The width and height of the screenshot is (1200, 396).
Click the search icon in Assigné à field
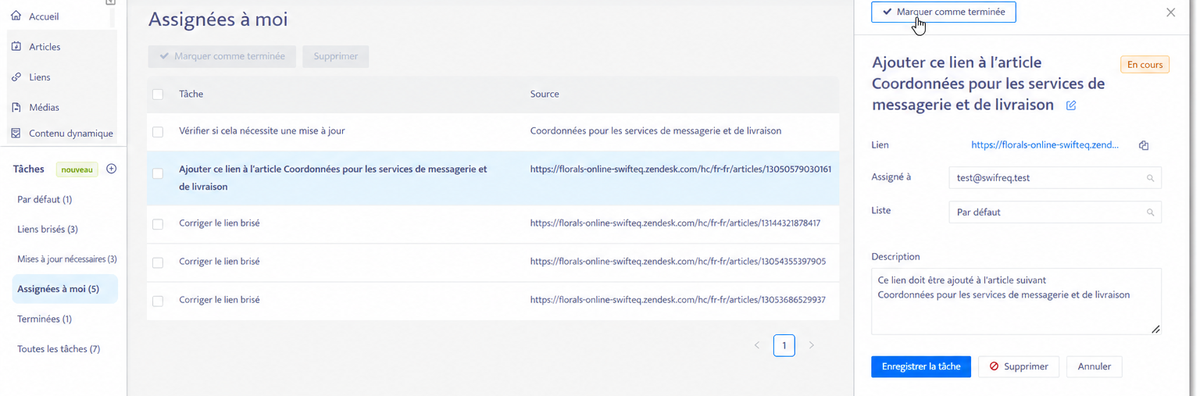coord(1151,178)
